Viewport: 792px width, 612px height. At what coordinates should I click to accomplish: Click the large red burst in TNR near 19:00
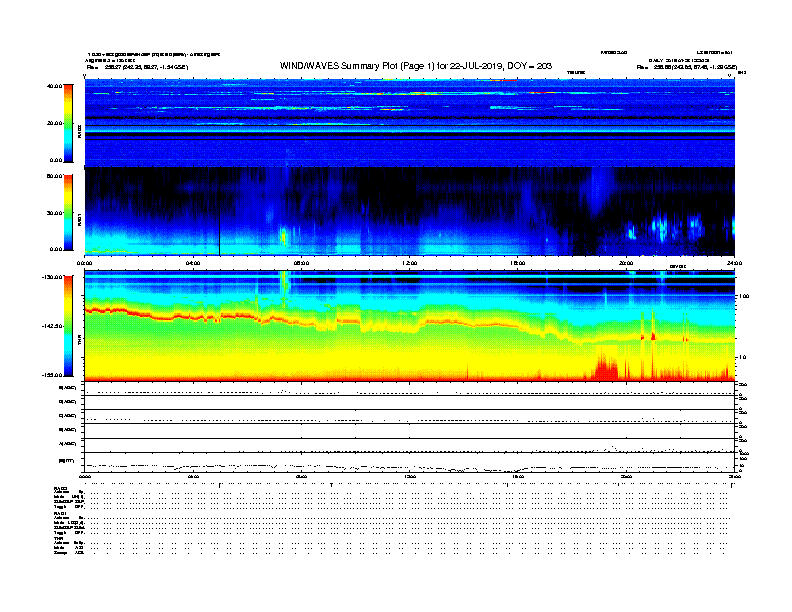click(605, 368)
